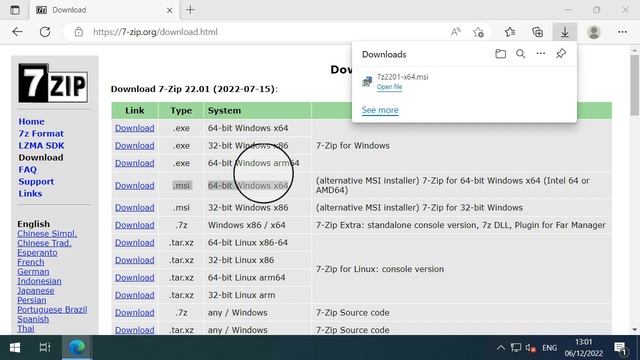Click See more in Downloads panel
Image resolution: width=640 pixels, height=360 pixels.
click(380, 110)
